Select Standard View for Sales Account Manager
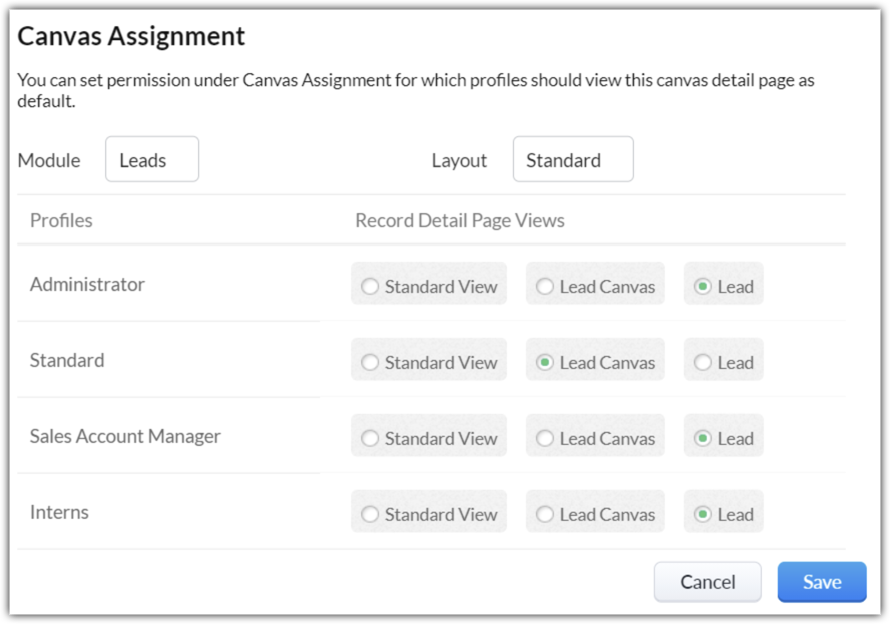The image size is (890, 624). (x=371, y=439)
